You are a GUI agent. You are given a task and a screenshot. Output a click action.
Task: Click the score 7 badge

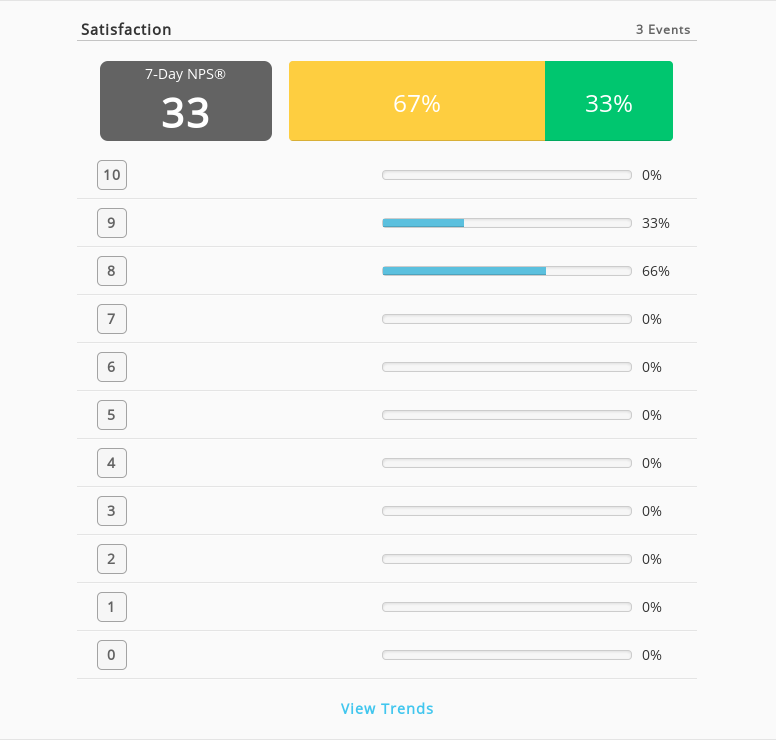(x=112, y=319)
